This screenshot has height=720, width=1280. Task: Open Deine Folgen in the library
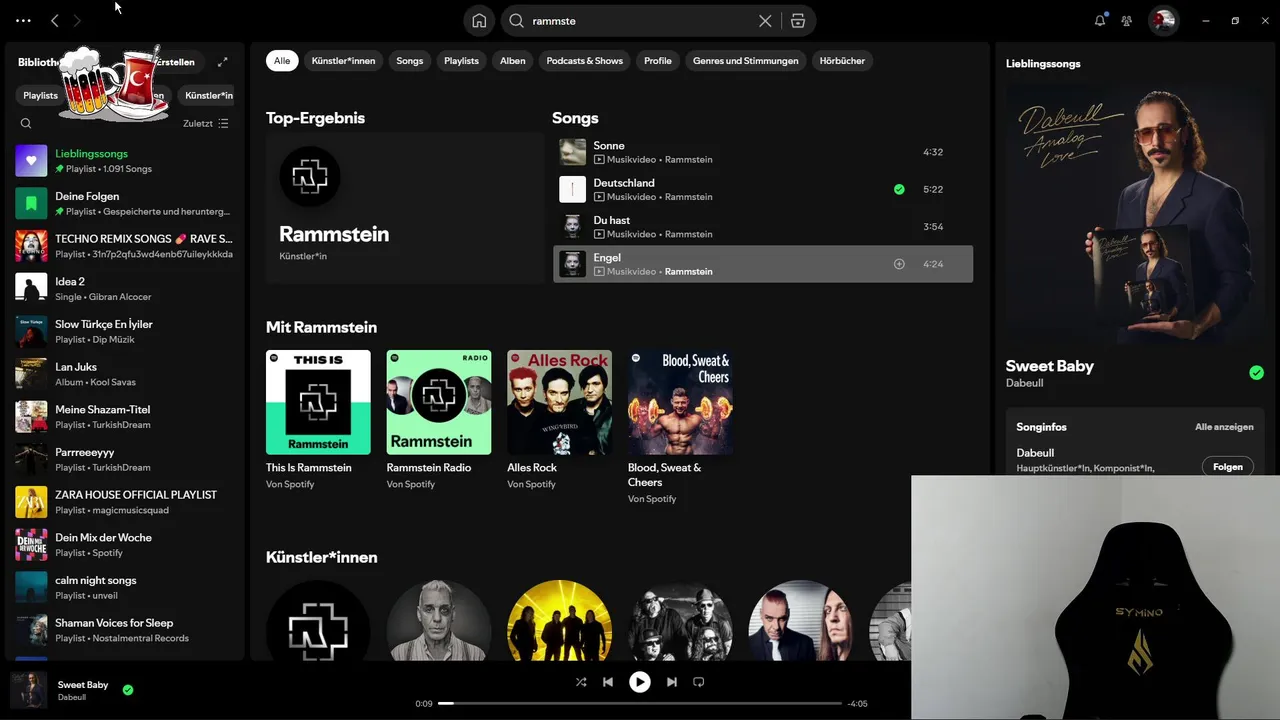click(x=125, y=204)
